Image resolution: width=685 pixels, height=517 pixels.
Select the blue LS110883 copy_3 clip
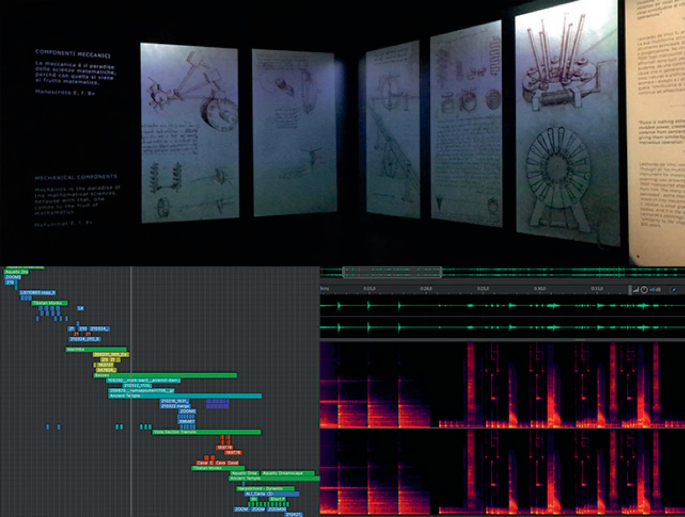click(38, 292)
